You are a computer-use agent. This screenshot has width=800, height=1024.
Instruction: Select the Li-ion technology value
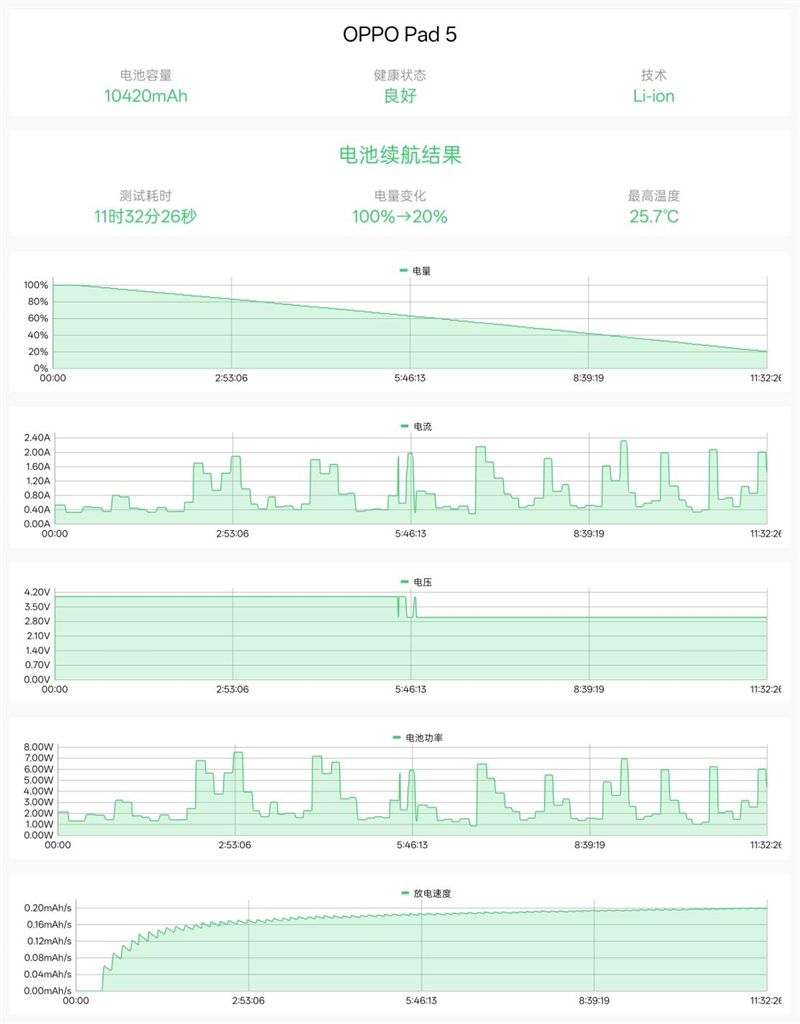pos(654,96)
